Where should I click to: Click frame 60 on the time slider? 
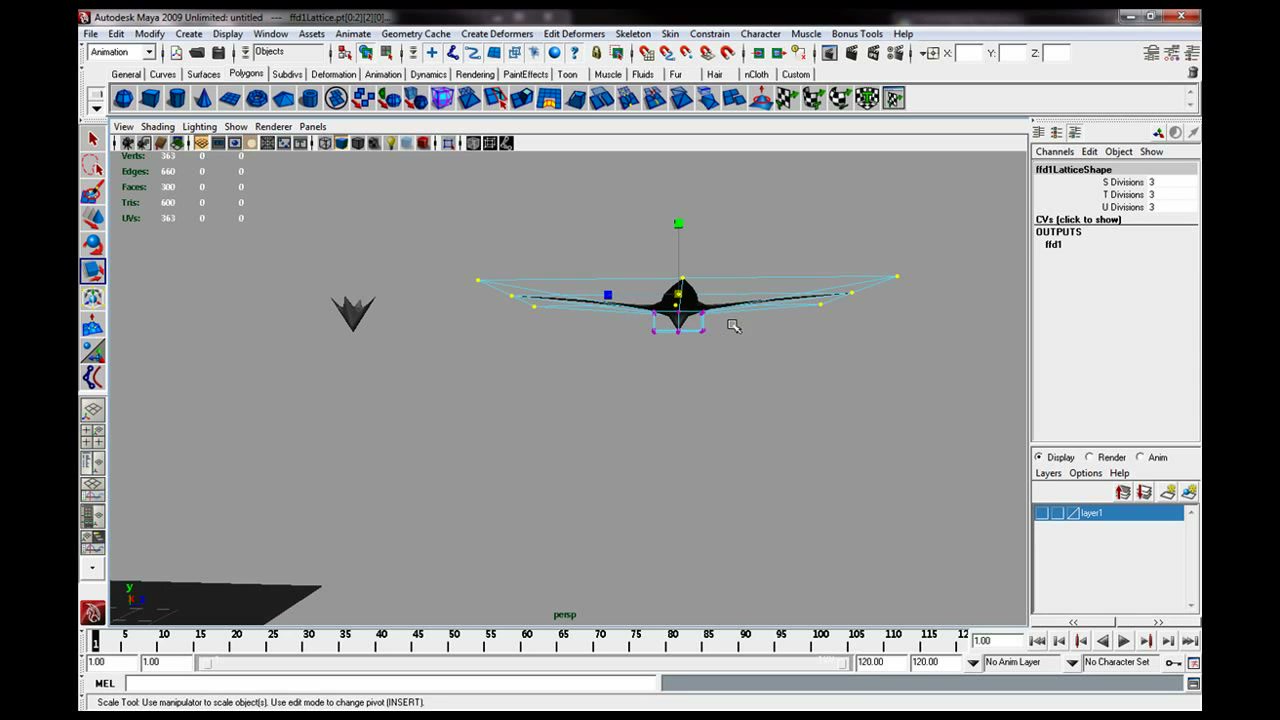[526, 640]
